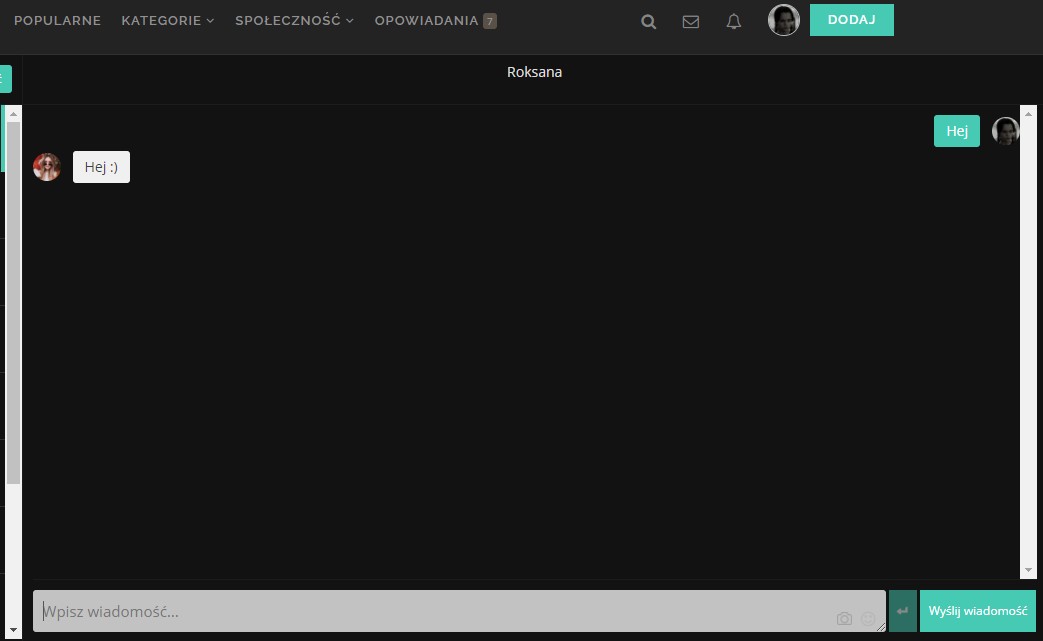The width and height of the screenshot is (1043, 641).
Task: Click the teal tab on the left edge
Action: (x=5, y=79)
